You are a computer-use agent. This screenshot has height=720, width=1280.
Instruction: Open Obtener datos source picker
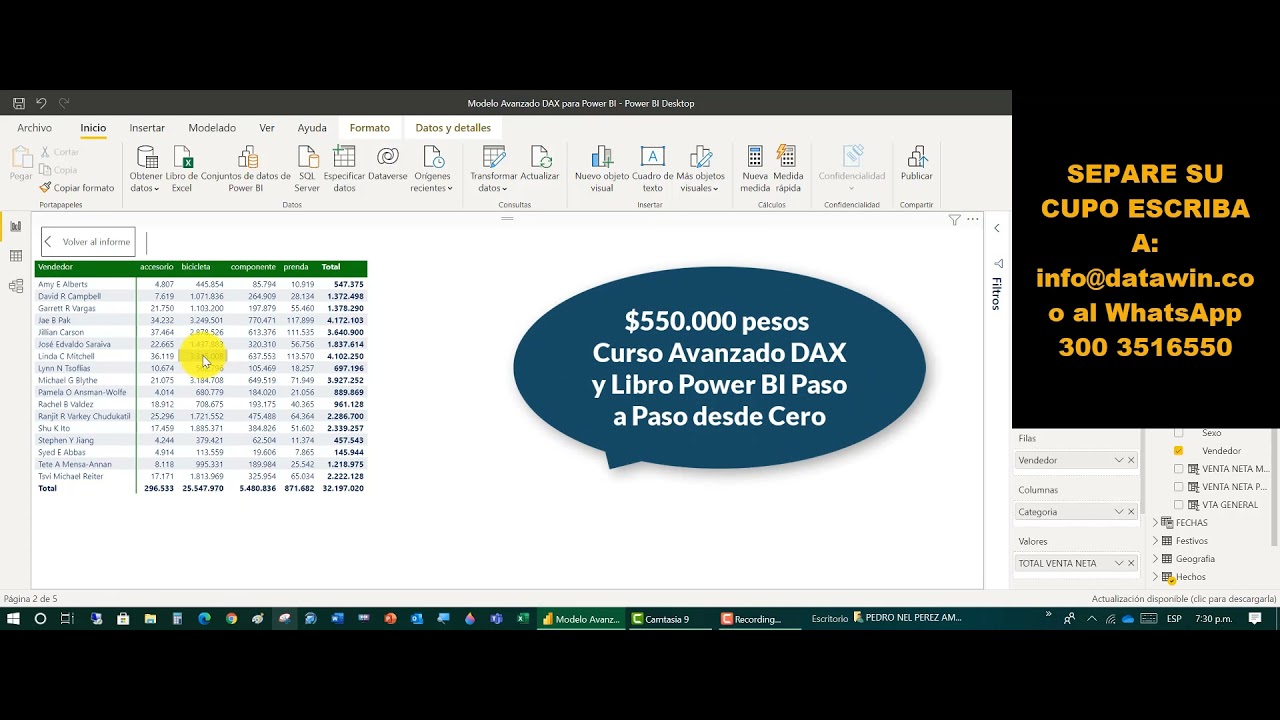click(x=146, y=169)
